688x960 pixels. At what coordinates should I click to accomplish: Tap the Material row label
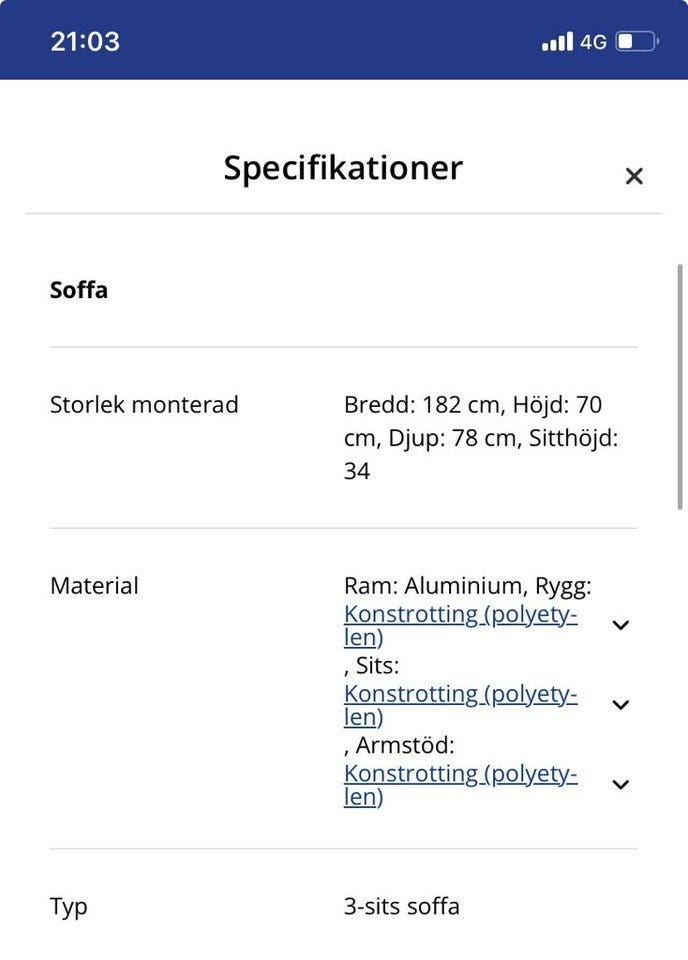(x=94, y=586)
